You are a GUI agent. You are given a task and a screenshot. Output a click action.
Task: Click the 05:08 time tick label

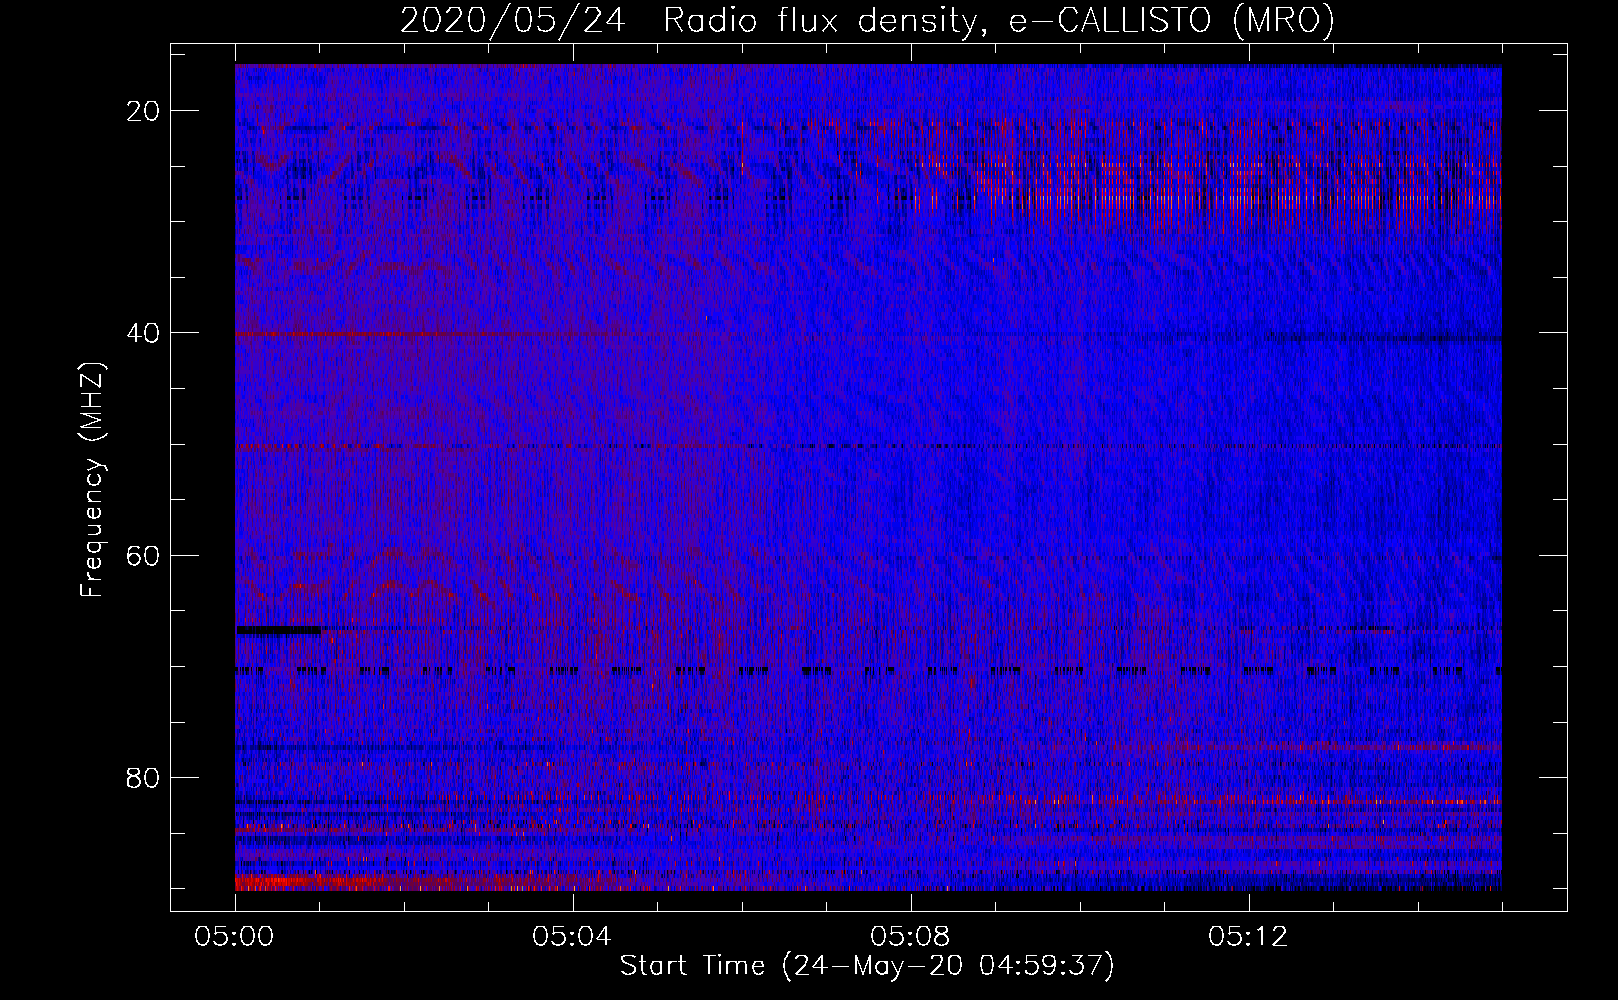[x=911, y=937]
